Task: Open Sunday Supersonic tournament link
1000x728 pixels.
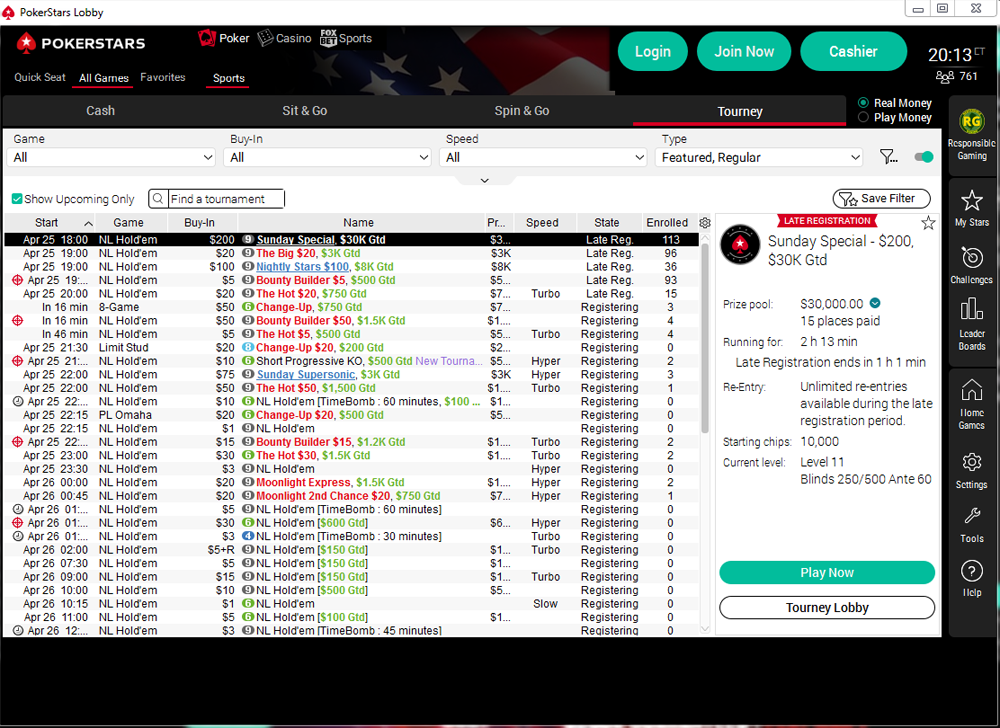Action: (x=305, y=374)
